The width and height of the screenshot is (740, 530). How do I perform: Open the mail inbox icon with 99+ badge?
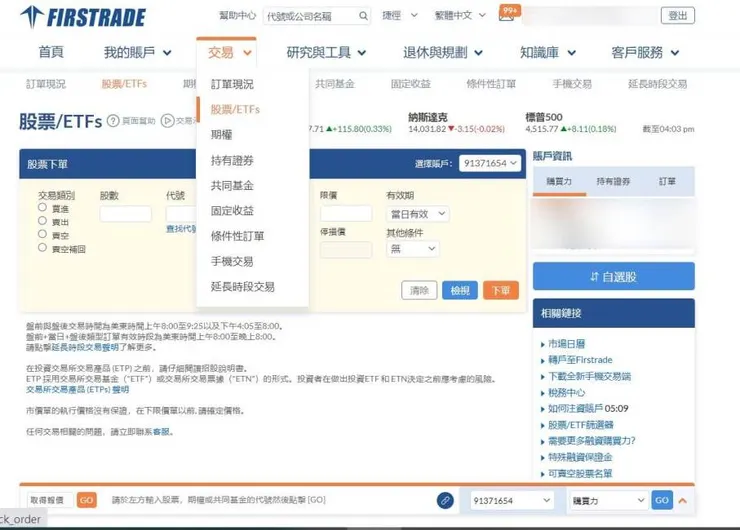pyautogui.click(x=507, y=15)
